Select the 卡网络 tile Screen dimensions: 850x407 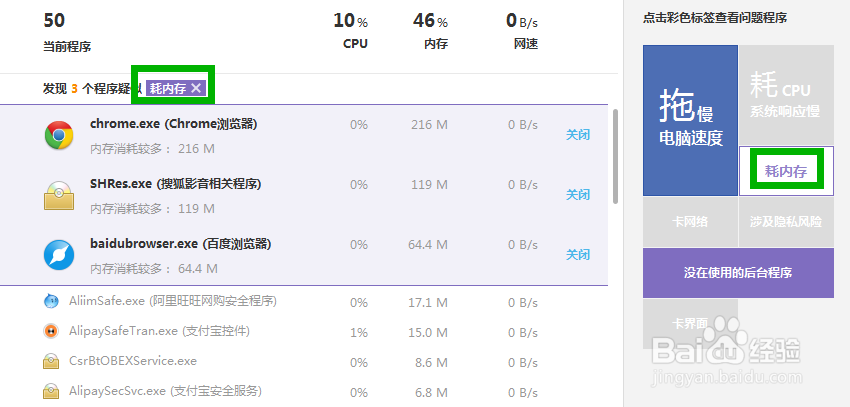pos(690,222)
